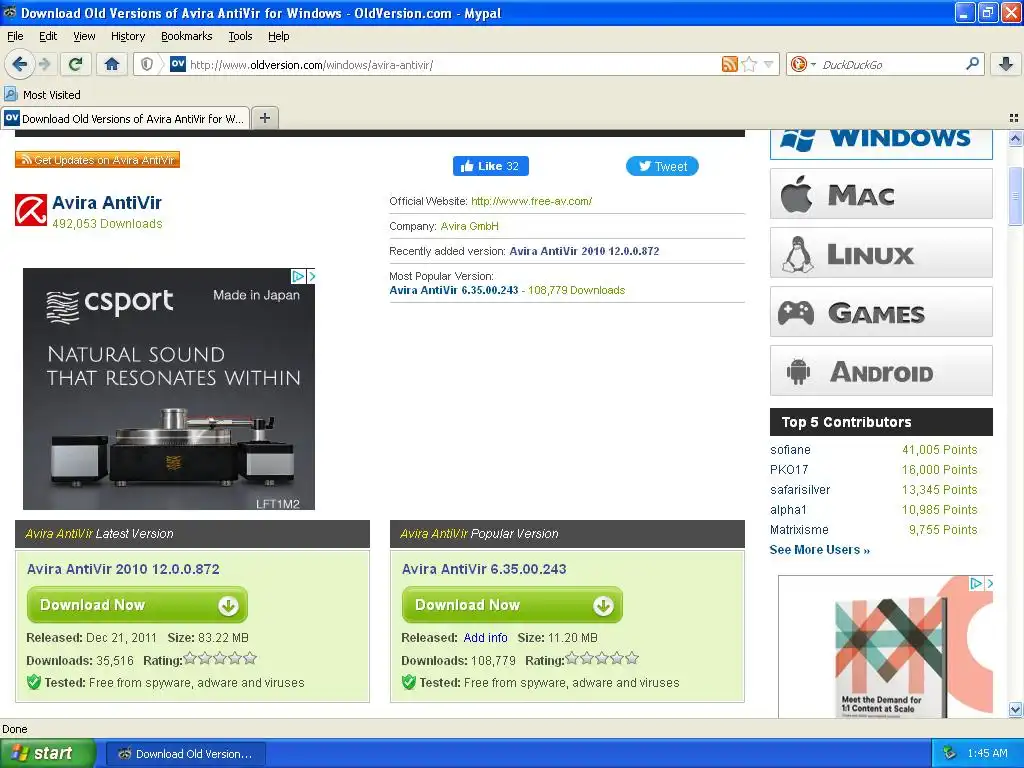Close the csport ad with X icon
The width and height of the screenshot is (1024, 768).
tap(311, 276)
